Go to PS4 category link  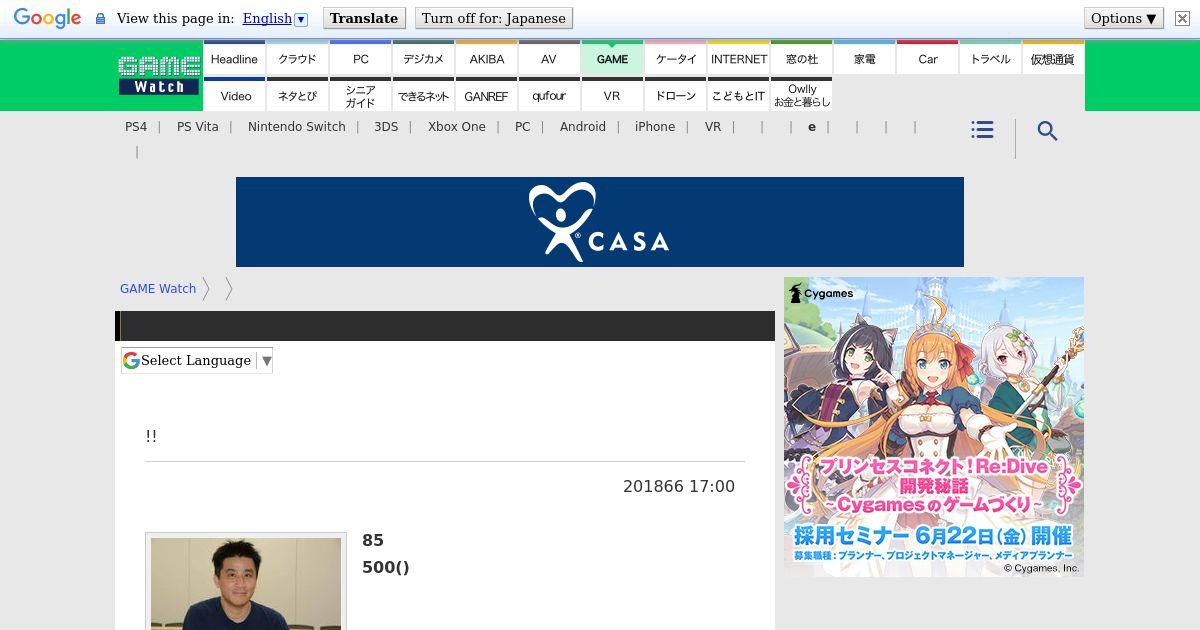[x=136, y=127]
